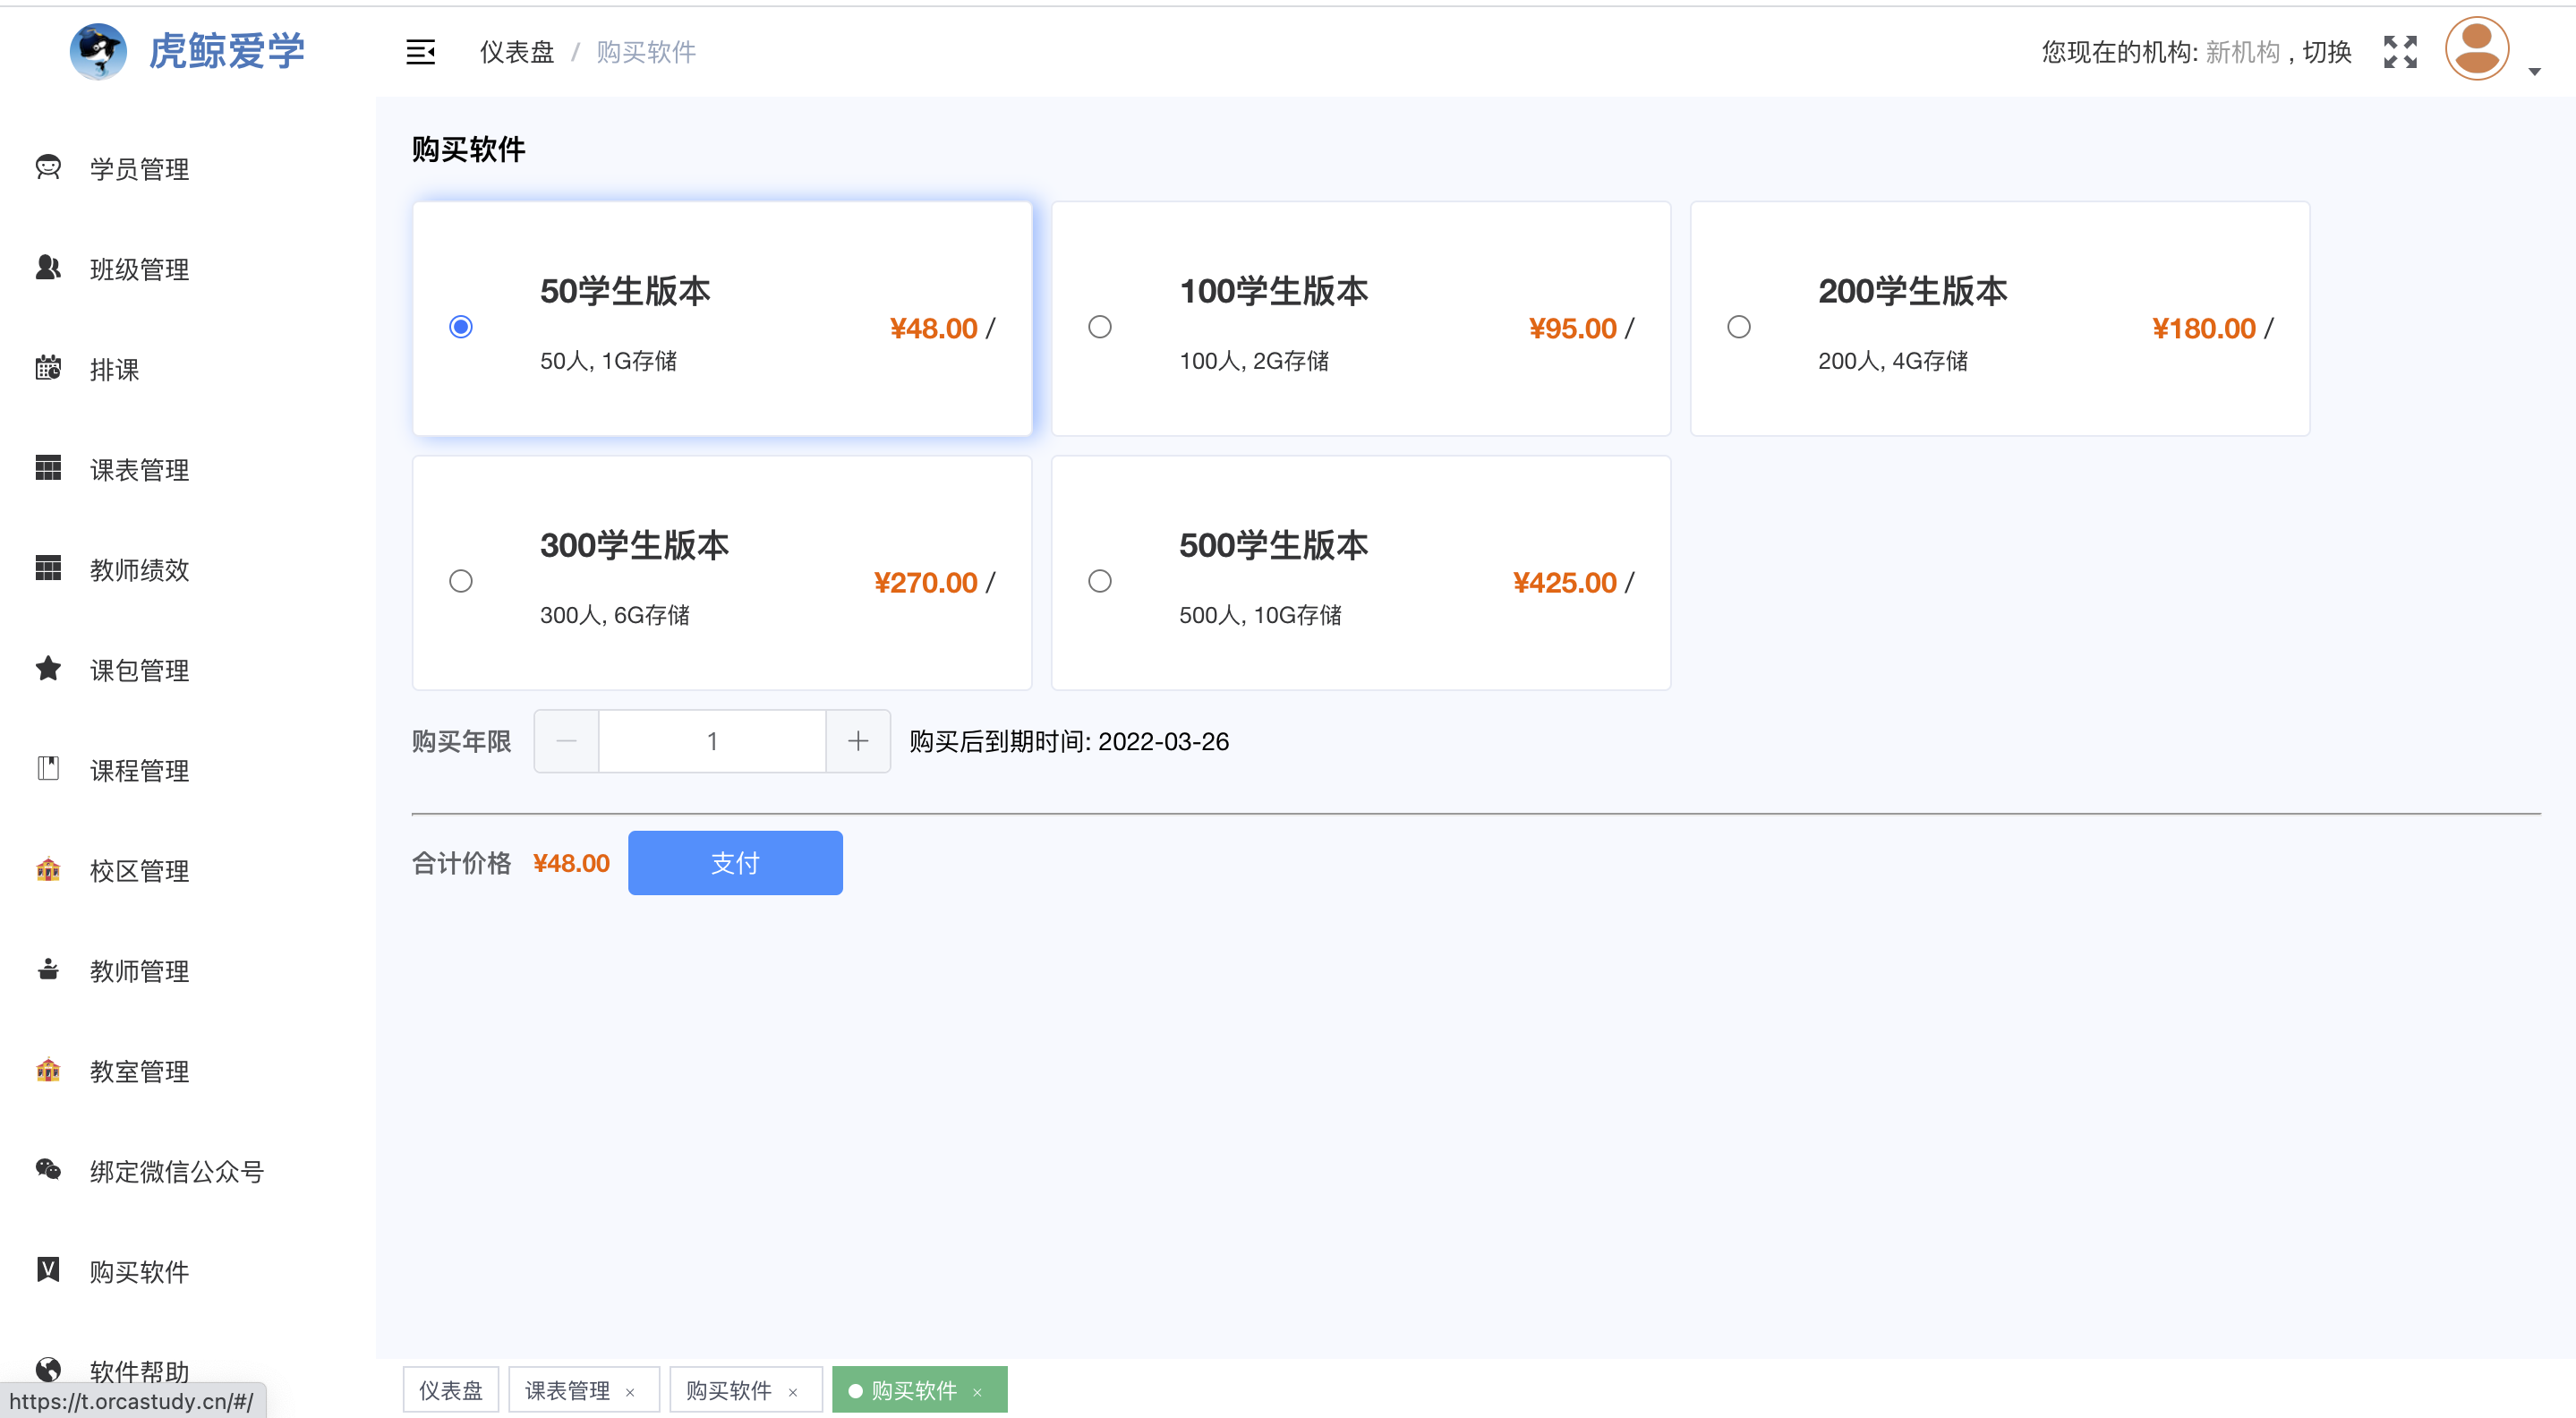Image resolution: width=2576 pixels, height=1418 pixels.
Task: Click the 课表管理 grid icon
Action: click(48, 468)
